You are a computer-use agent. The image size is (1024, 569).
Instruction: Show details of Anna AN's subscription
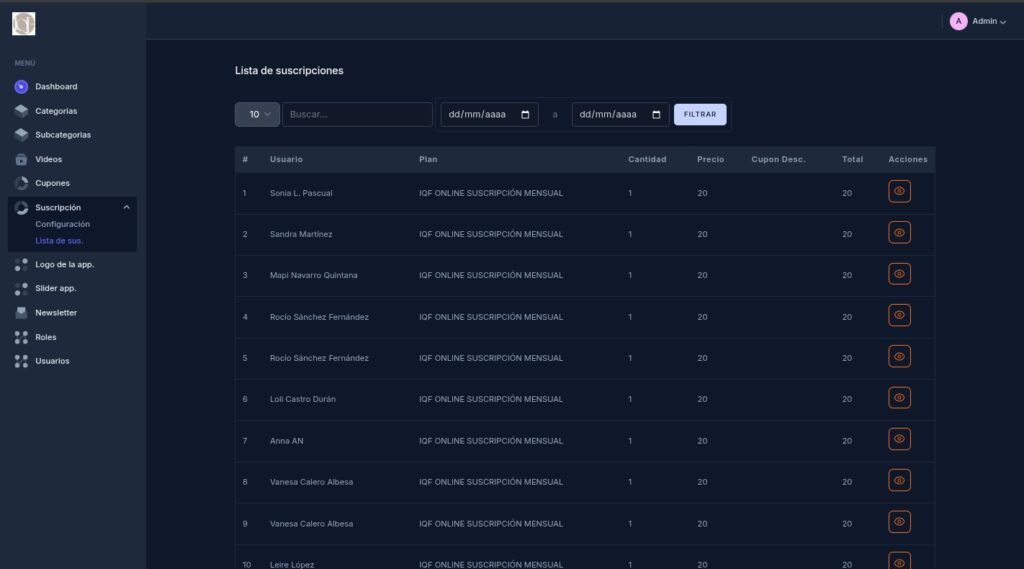[899, 439]
